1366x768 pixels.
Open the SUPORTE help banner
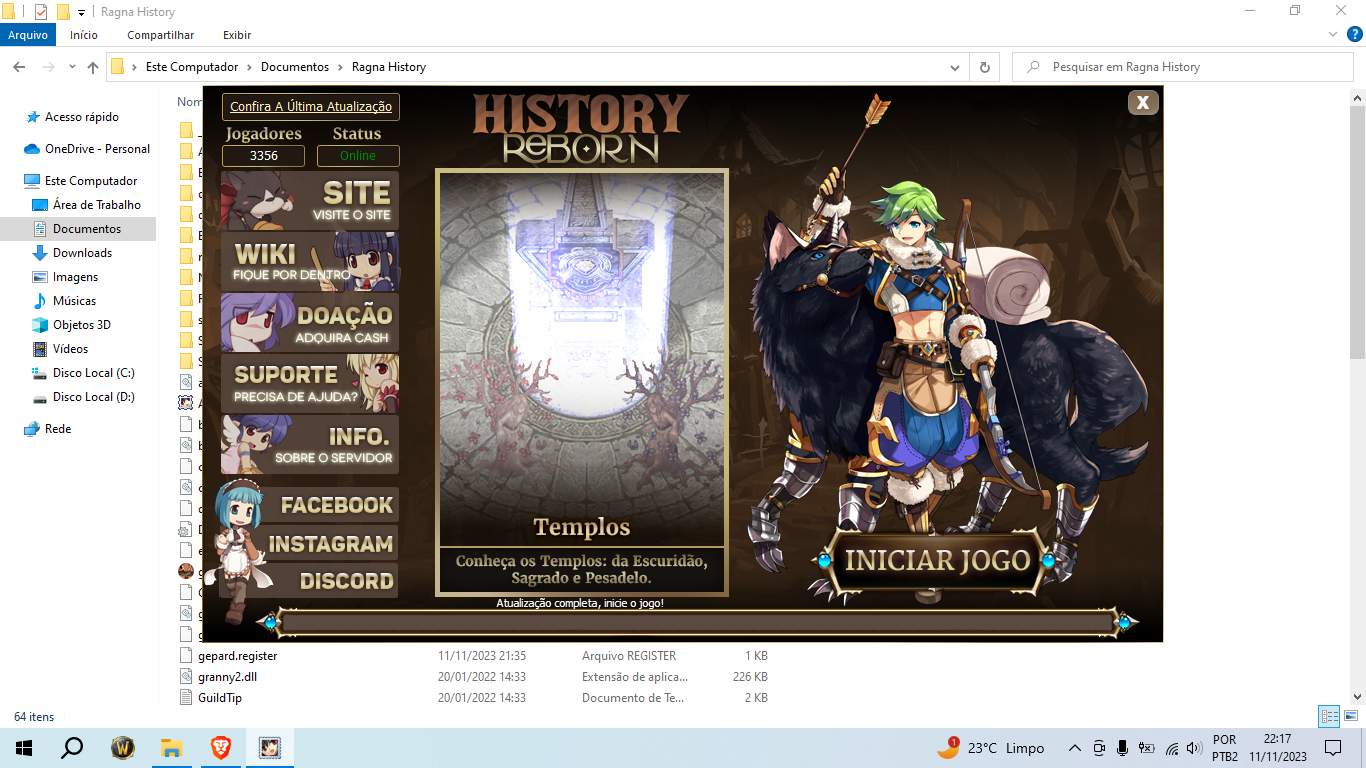point(309,384)
